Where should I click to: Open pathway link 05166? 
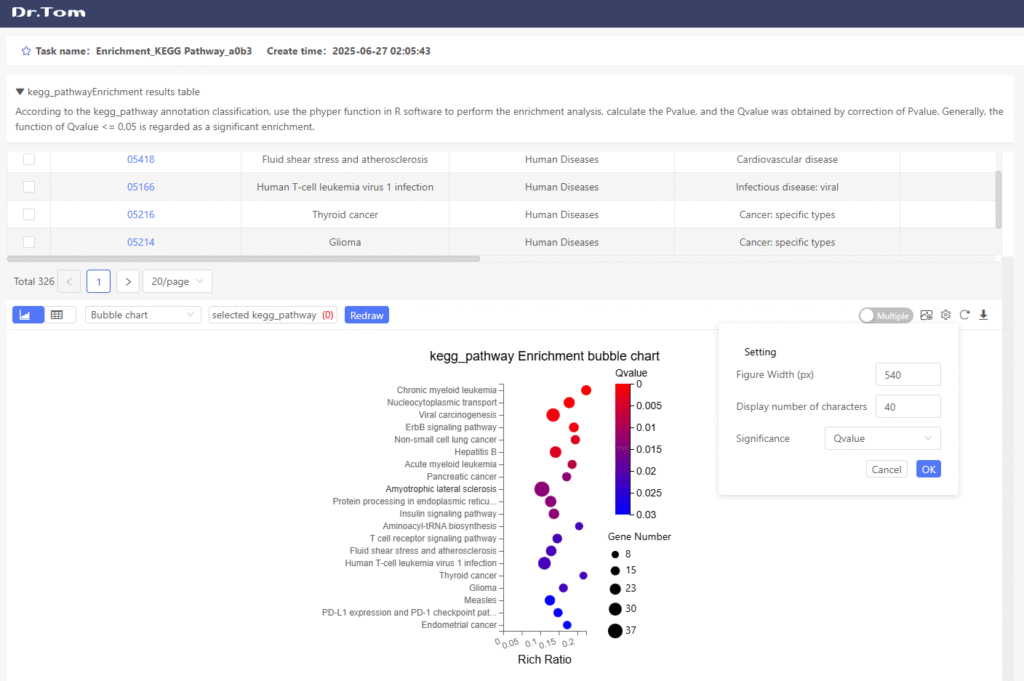coord(140,187)
